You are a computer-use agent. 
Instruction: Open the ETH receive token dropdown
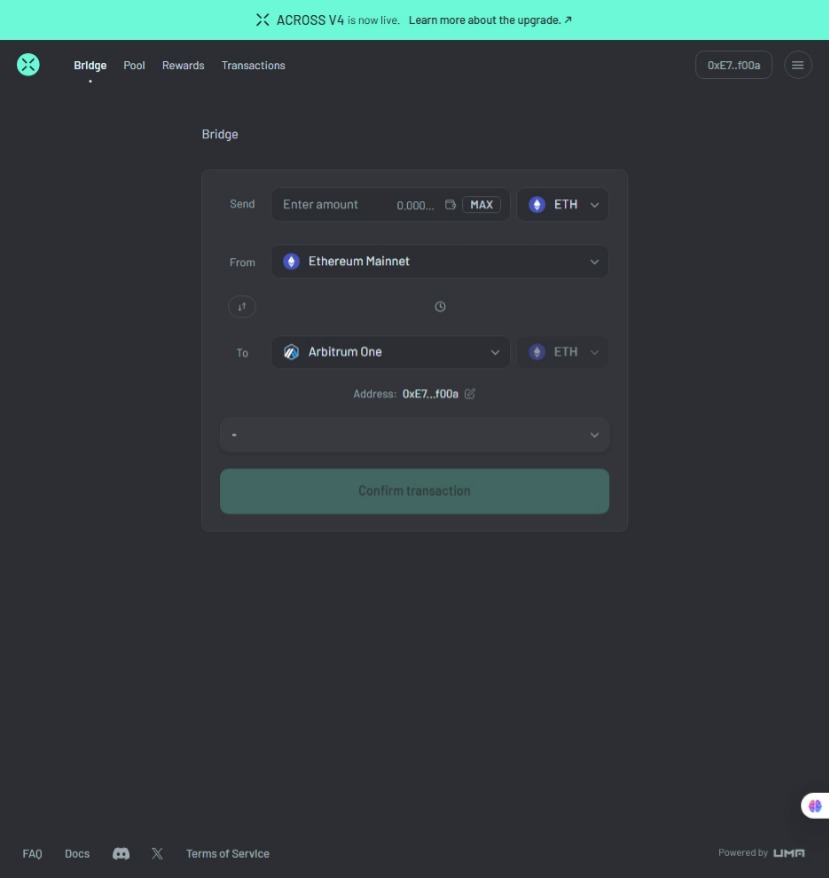click(x=562, y=352)
